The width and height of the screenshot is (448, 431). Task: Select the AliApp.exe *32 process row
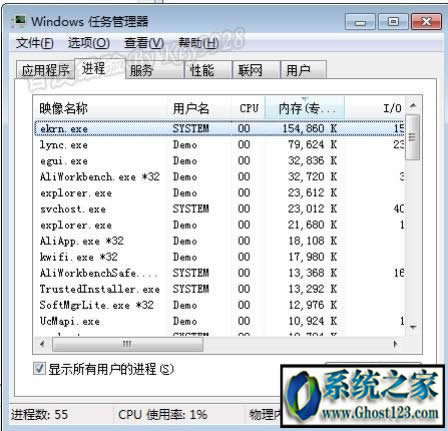(x=219, y=241)
